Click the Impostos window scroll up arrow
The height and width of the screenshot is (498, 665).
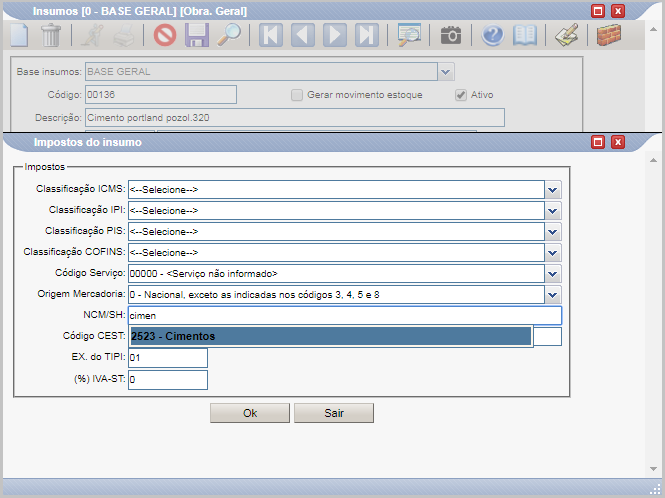653,160
